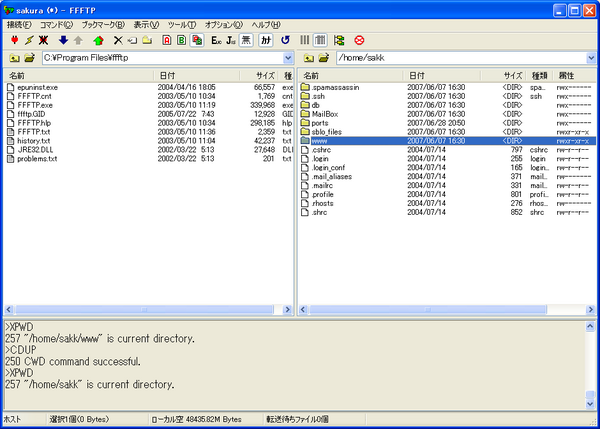Expand the remote path /home/sakk dropdown
Screen dimensions: 600x429
pyautogui.click(x=591, y=58)
